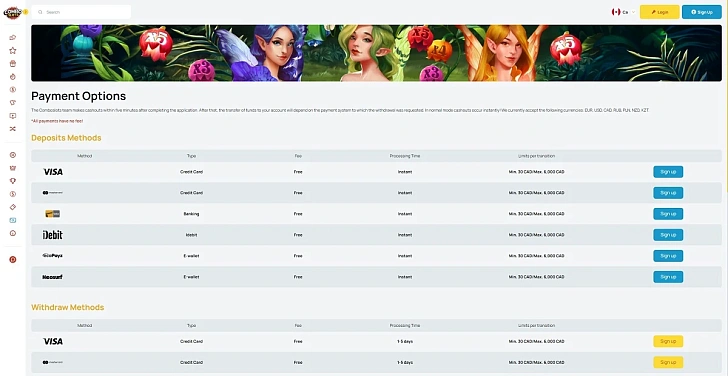Screen dimensions: 728x376
Task: Click the Neosurf logo in deposits table
Action: [52, 277]
